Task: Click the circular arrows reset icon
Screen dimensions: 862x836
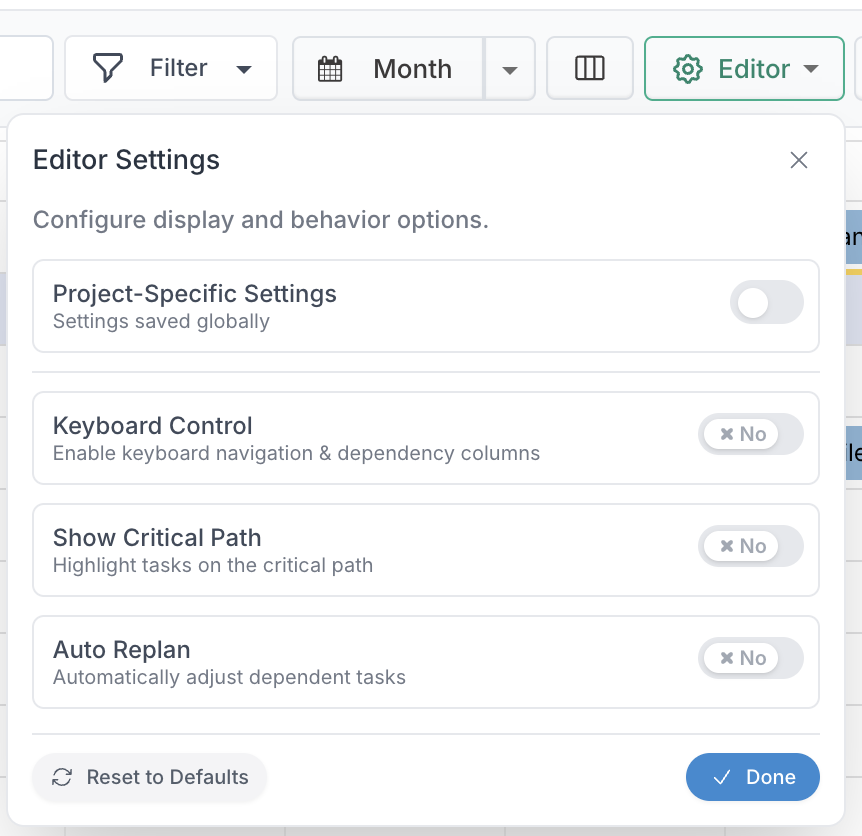Action: click(62, 778)
